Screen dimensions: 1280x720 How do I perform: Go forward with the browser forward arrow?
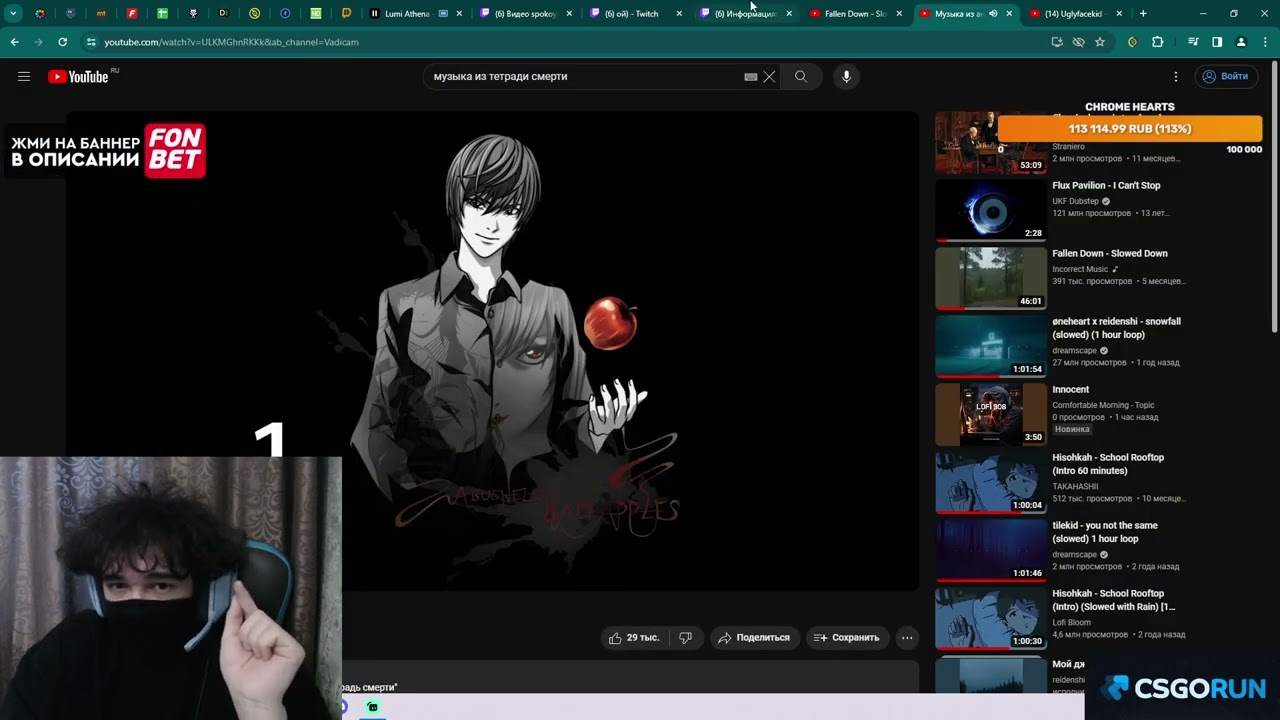[38, 42]
